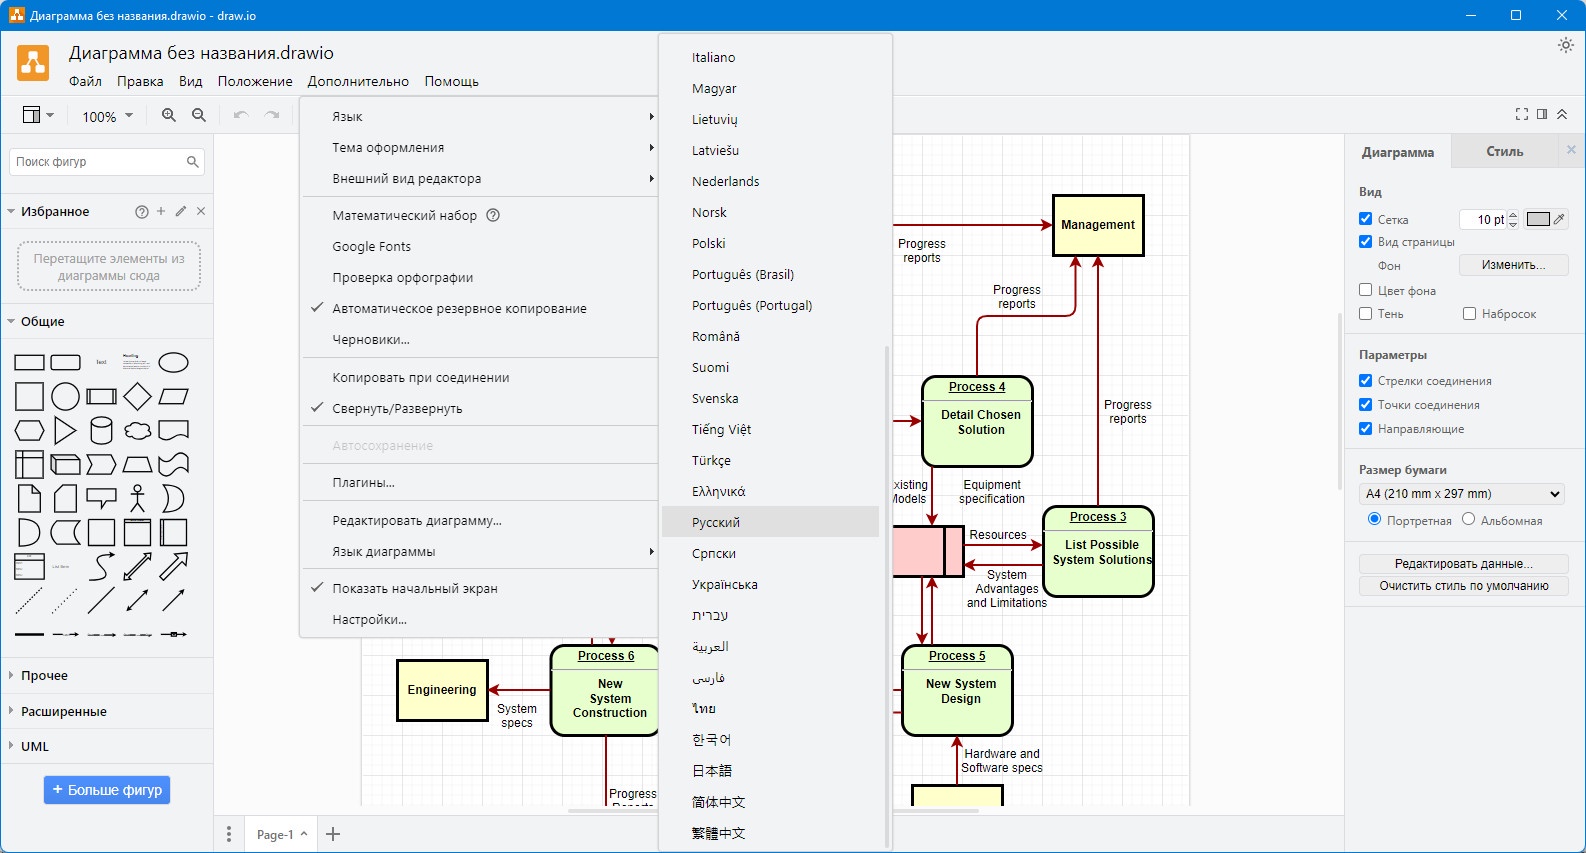Select the Альбомная orientation radio button
This screenshot has width=1586, height=853.
pos(1468,519)
